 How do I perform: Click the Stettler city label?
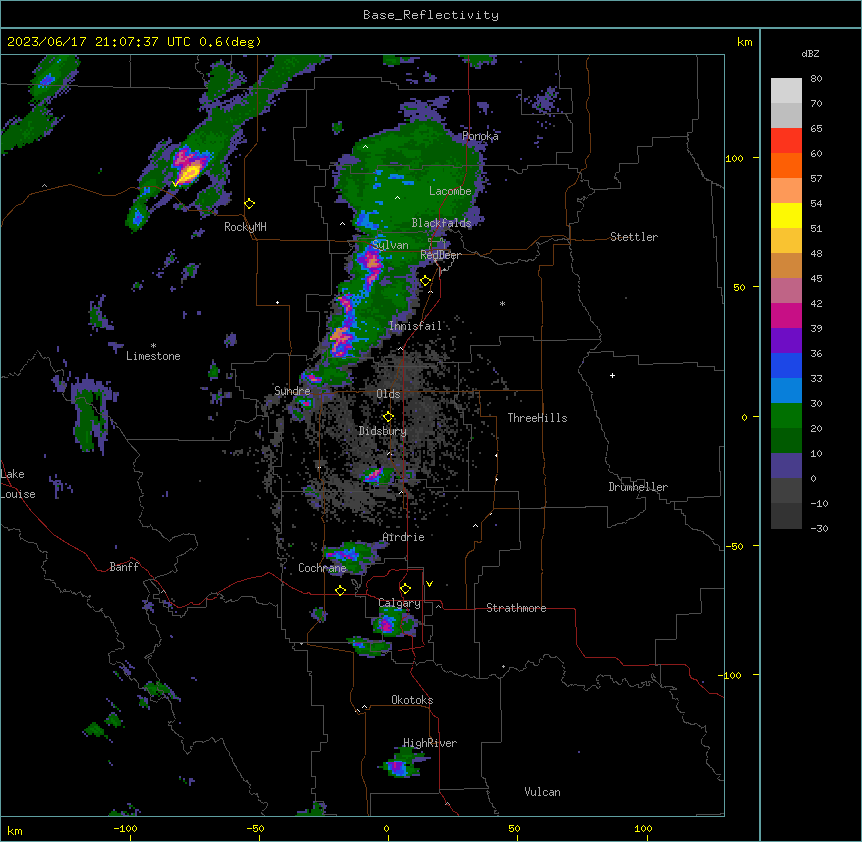[634, 237]
